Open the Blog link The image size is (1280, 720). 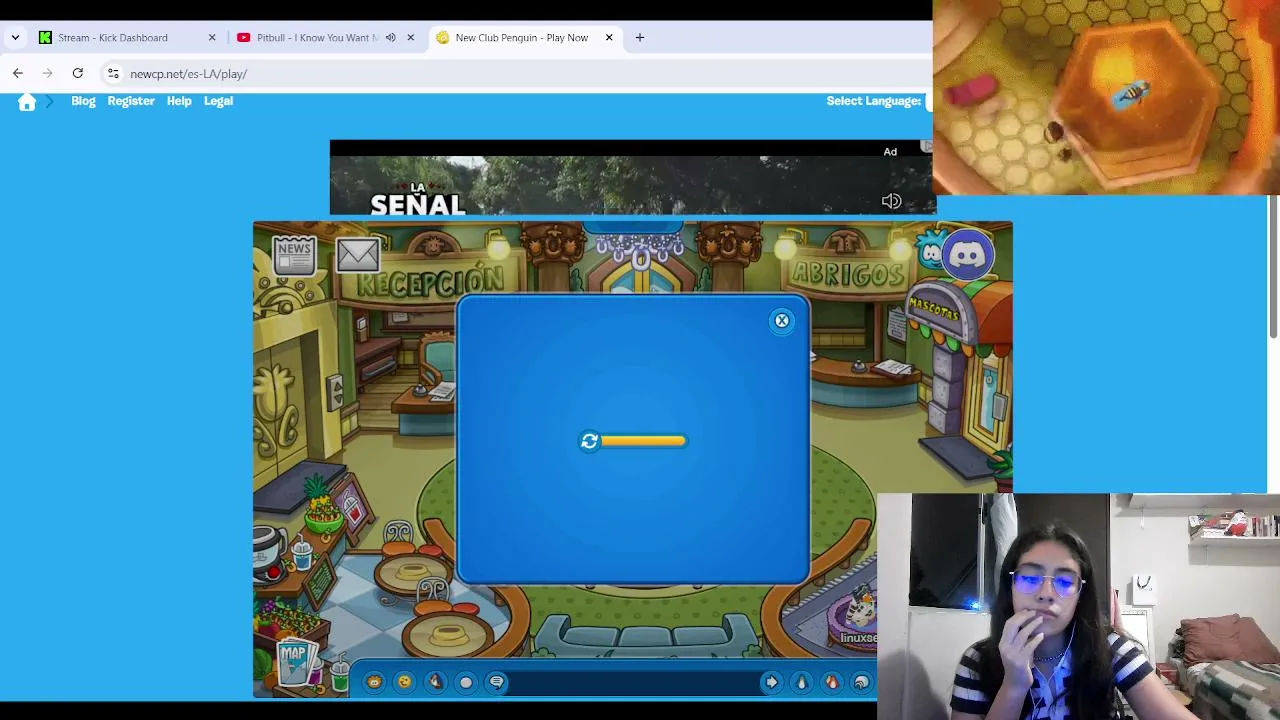[83, 101]
